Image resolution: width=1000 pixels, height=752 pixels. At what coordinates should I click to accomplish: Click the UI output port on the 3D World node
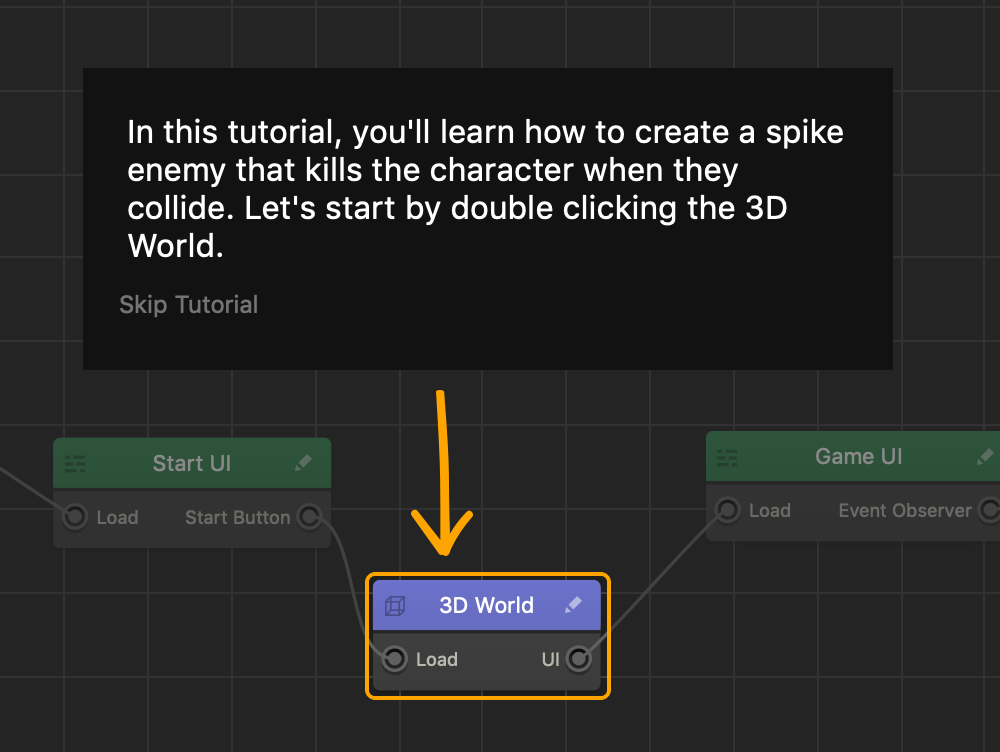[x=578, y=659]
